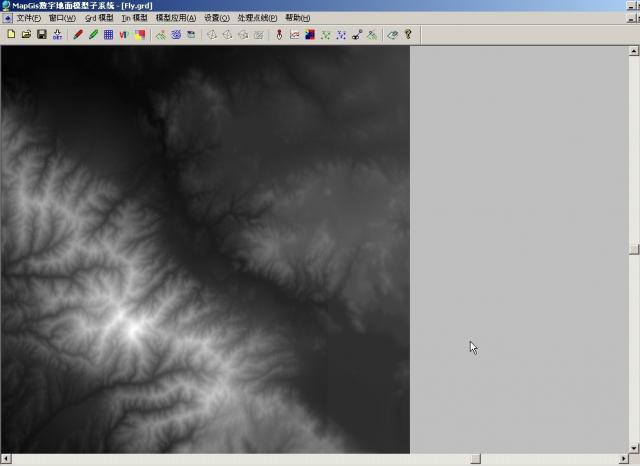Click the help question mark icon
The height and width of the screenshot is (466, 640).
[x=408, y=34]
